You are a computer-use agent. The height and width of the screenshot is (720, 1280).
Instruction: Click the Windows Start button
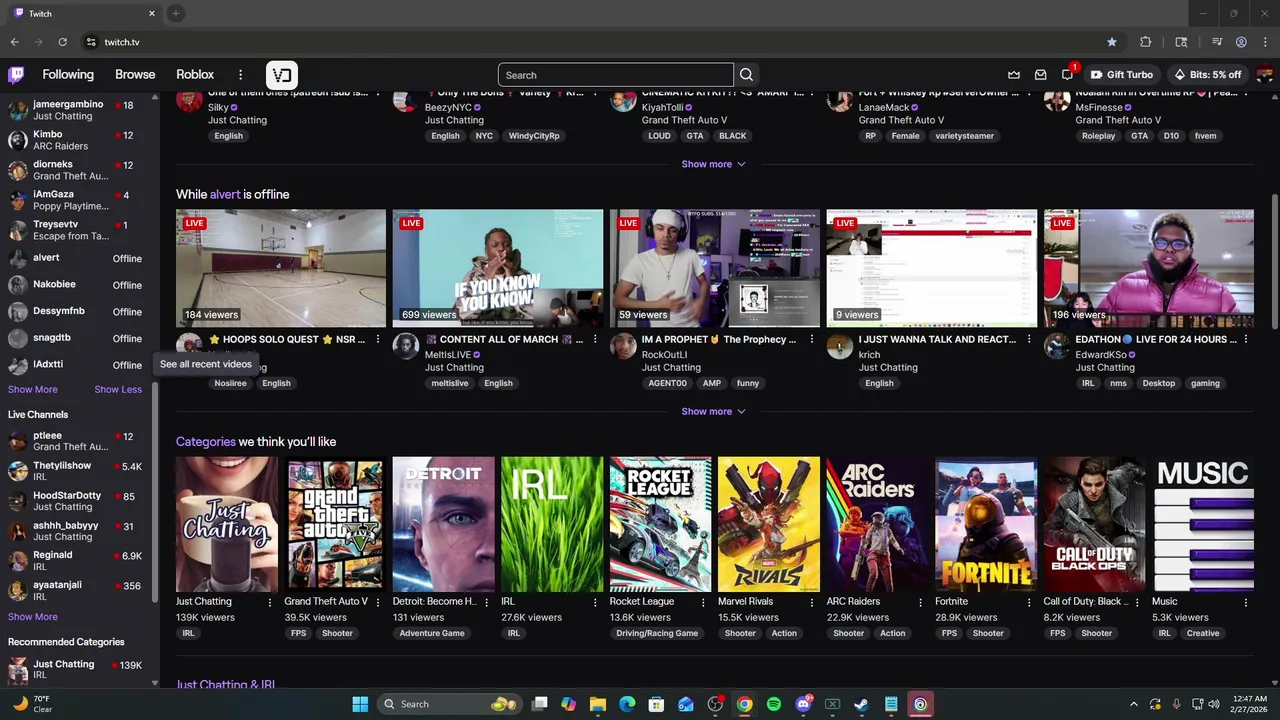click(x=360, y=704)
